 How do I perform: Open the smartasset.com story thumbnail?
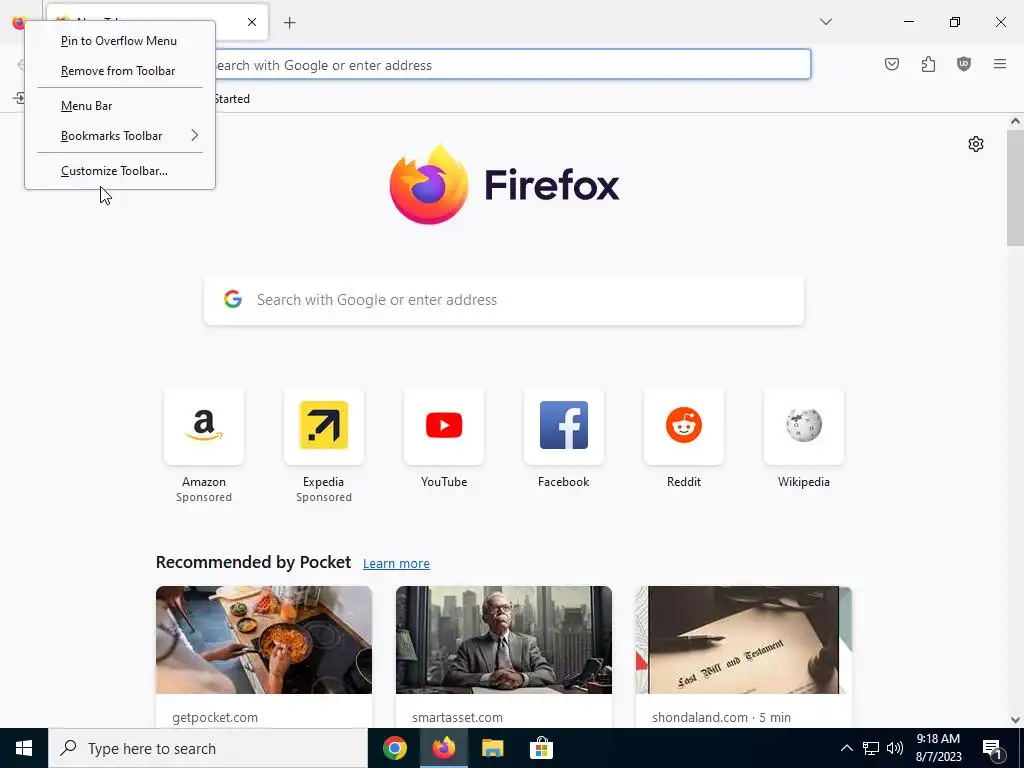click(504, 640)
